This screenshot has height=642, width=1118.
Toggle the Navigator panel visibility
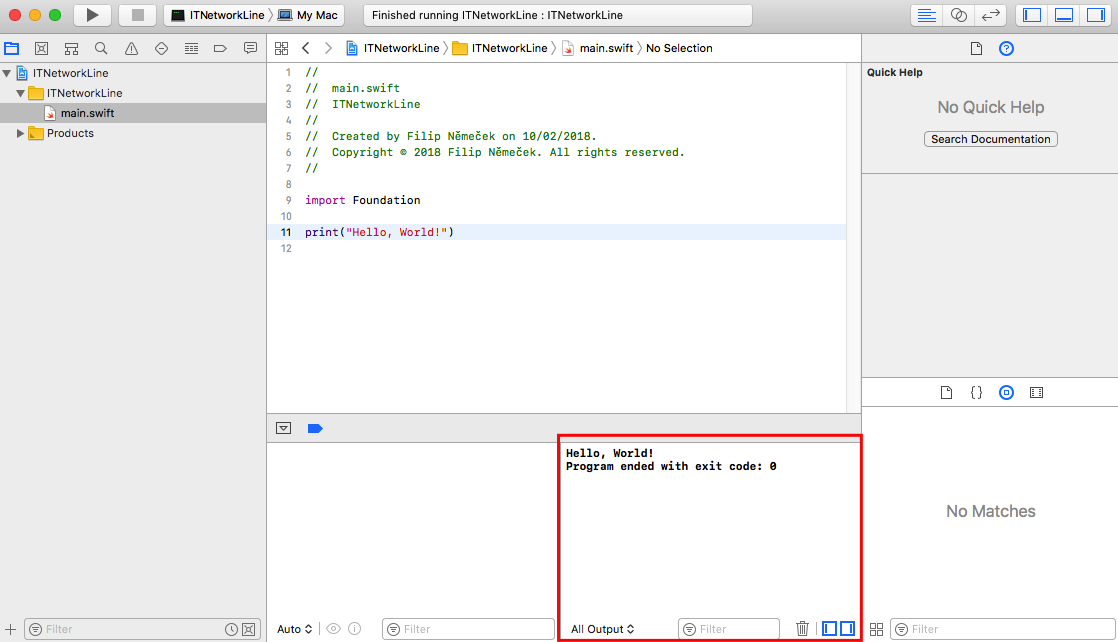(x=1034, y=15)
